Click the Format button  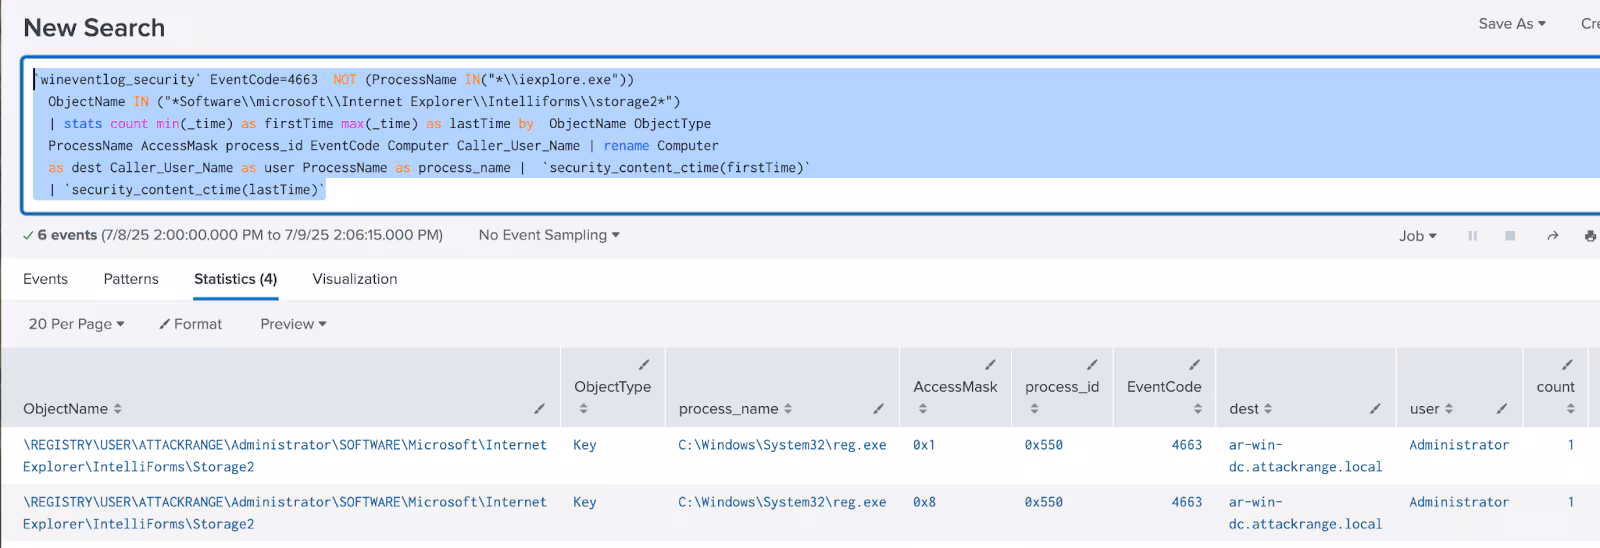click(191, 324)
